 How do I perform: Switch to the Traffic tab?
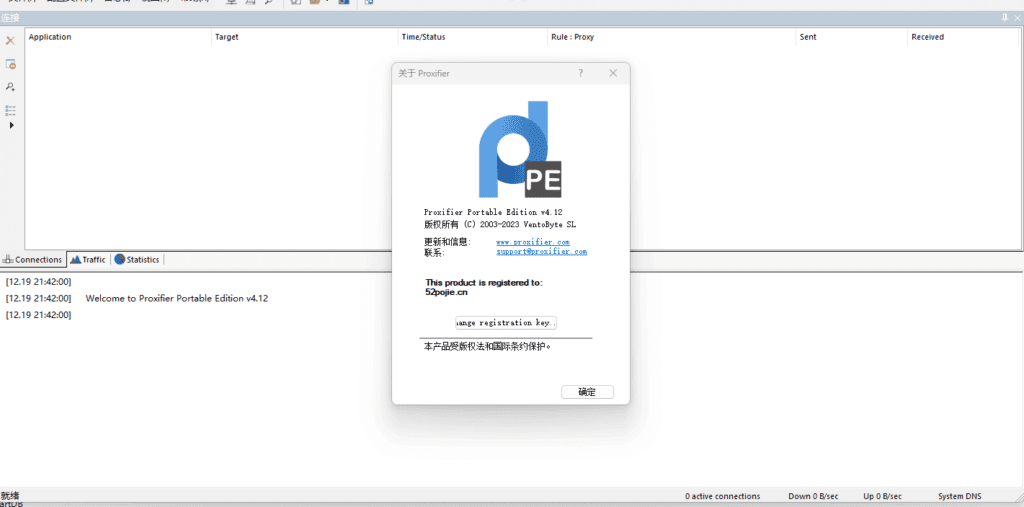88,259
